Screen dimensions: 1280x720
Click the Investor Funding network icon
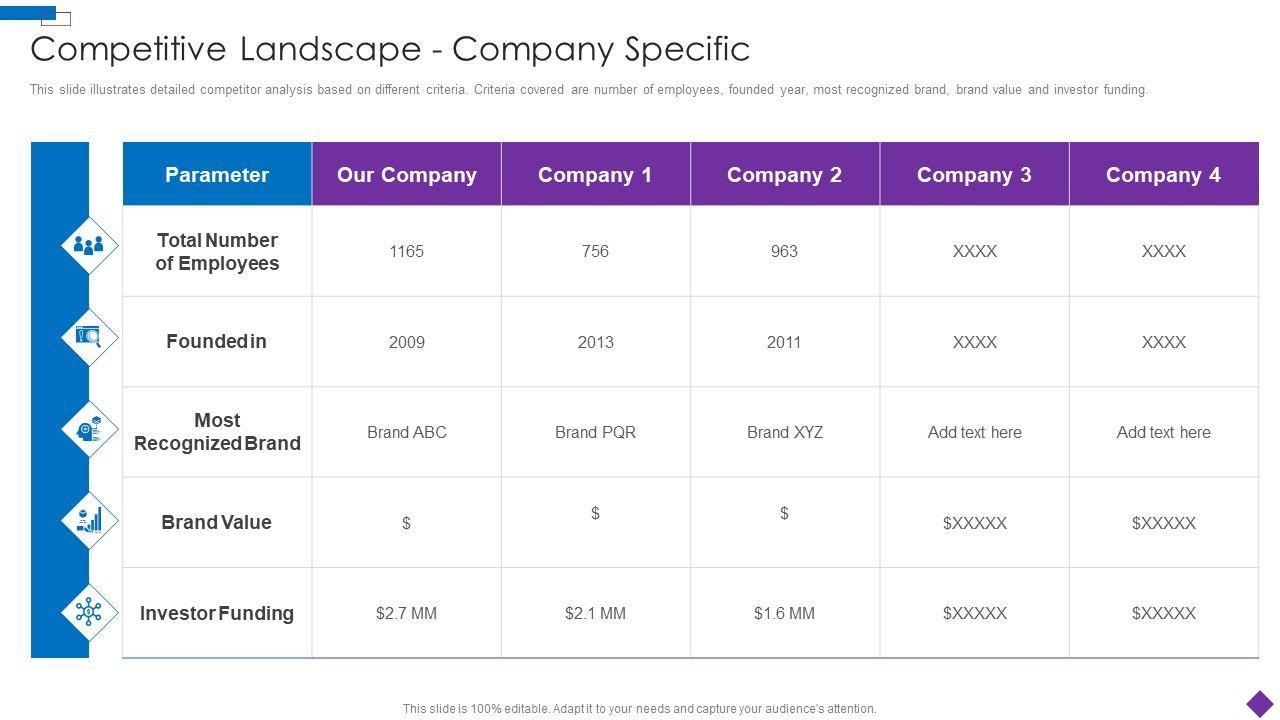click(x=89, y=611)
